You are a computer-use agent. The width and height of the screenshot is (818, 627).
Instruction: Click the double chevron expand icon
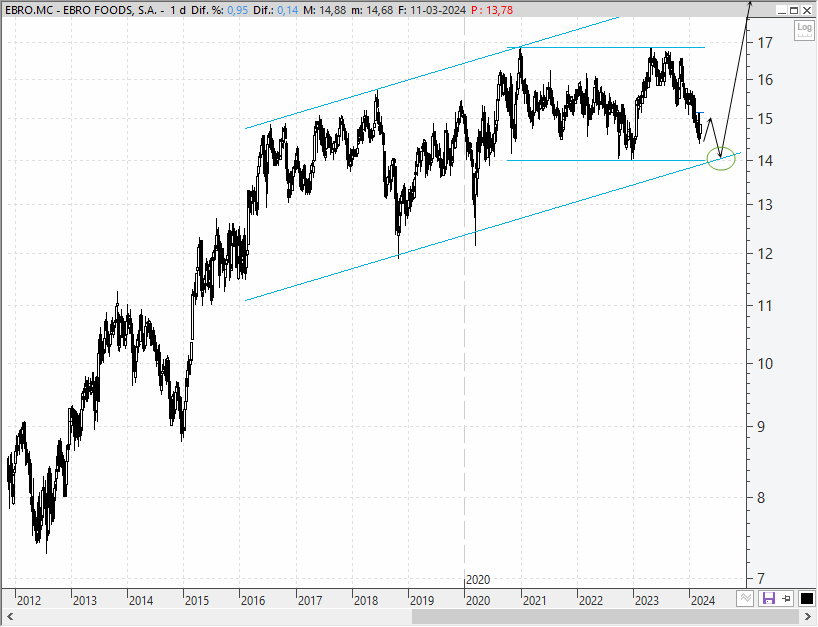(x=745, y=598)
